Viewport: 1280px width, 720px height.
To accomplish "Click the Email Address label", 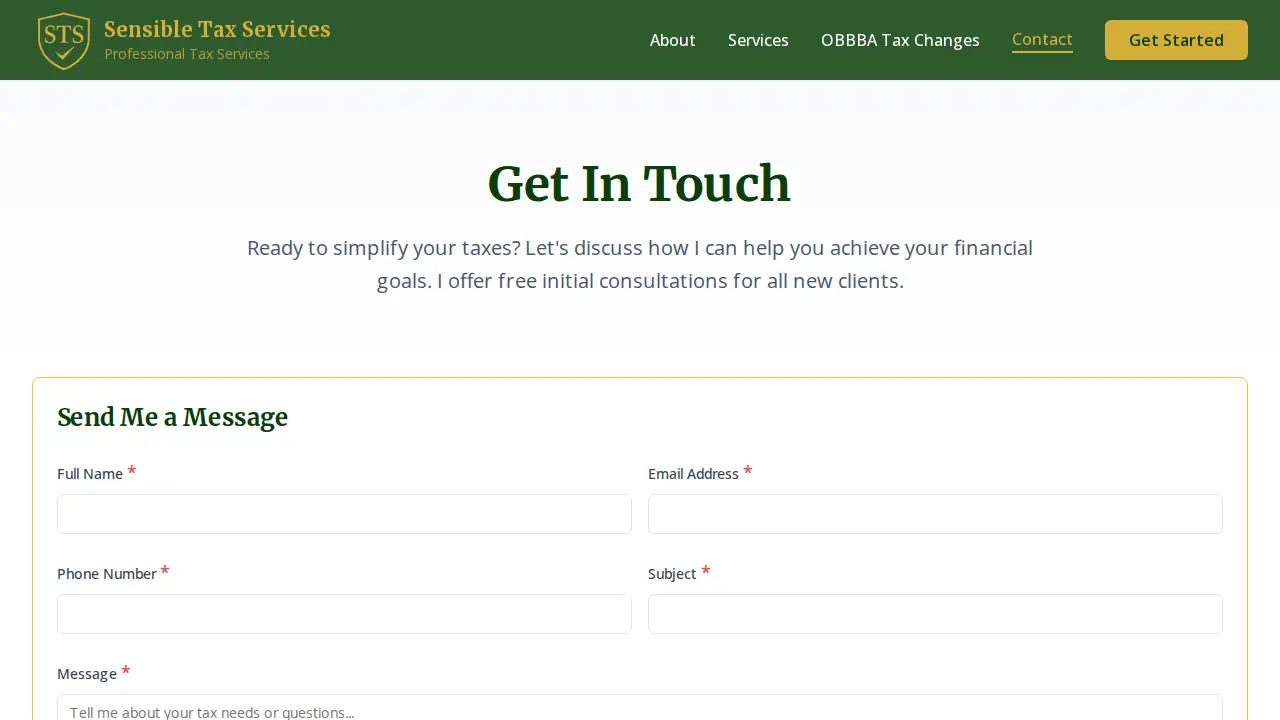I will point(693,474).
